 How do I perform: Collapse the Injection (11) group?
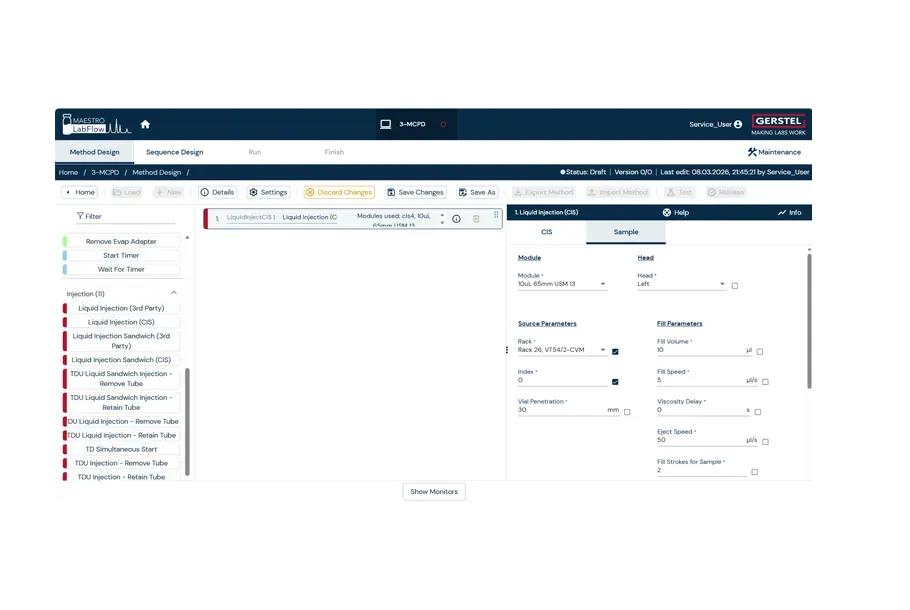point(174,293)
